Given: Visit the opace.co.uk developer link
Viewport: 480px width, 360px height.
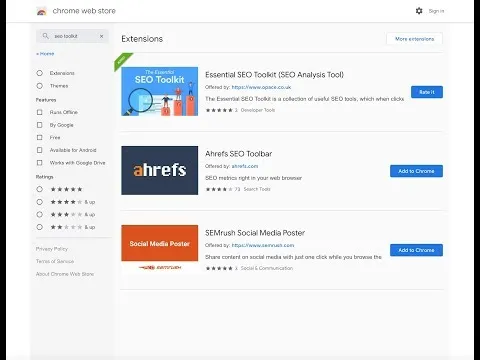Looking at the screenshot, I should [x=261, y=87].
